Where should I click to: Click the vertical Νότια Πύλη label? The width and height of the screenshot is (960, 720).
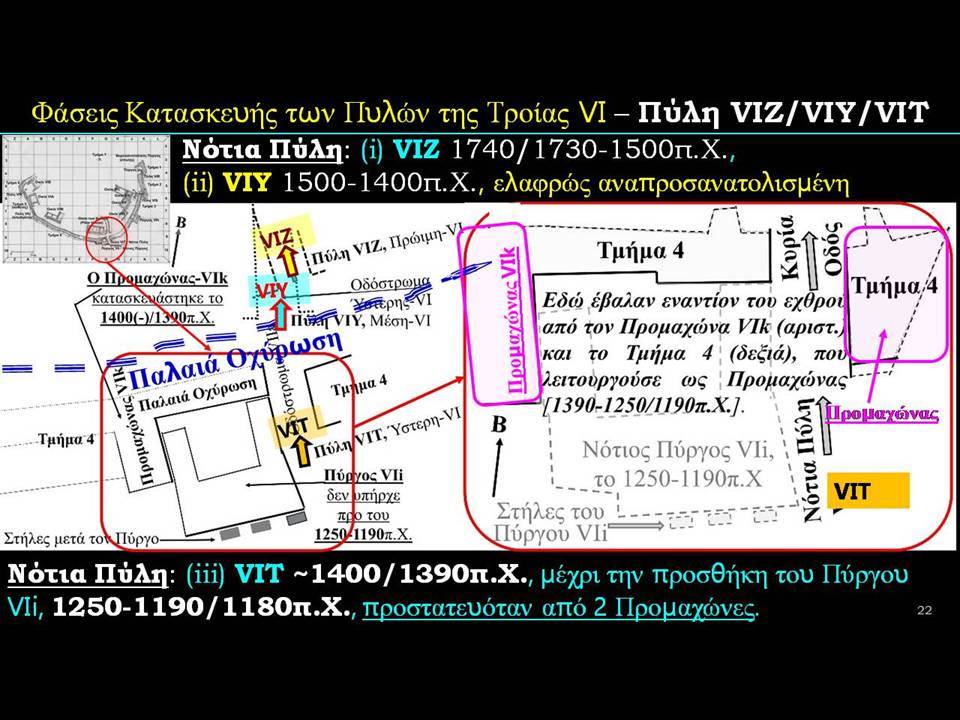tap(811, 459)
